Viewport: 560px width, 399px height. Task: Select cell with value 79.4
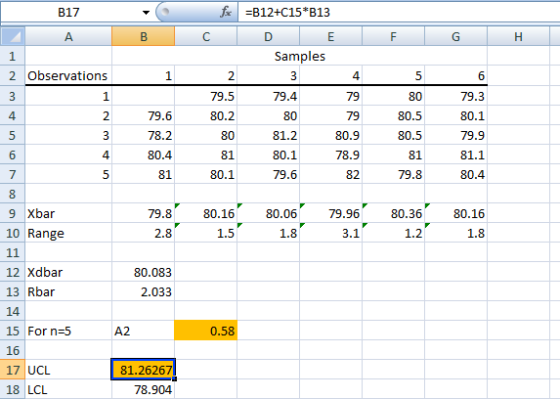tap(268, 96)
